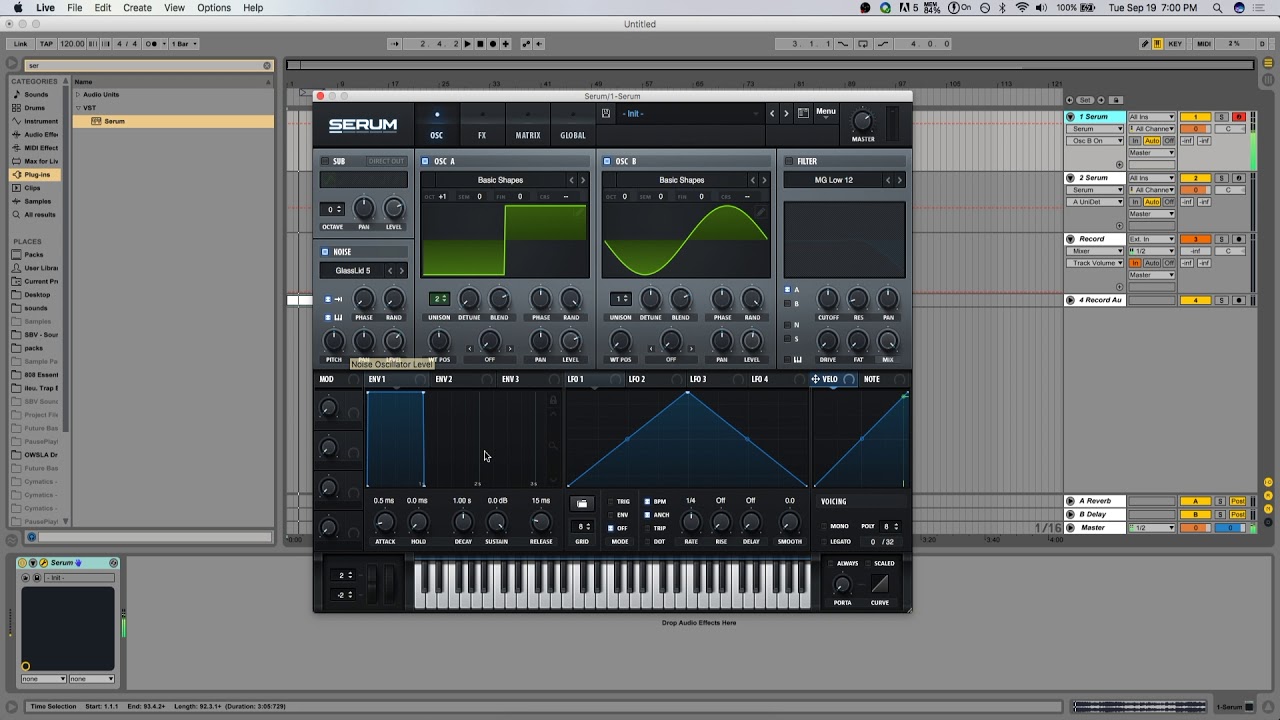Select the Drums category in browser

(x=34, y=107)
